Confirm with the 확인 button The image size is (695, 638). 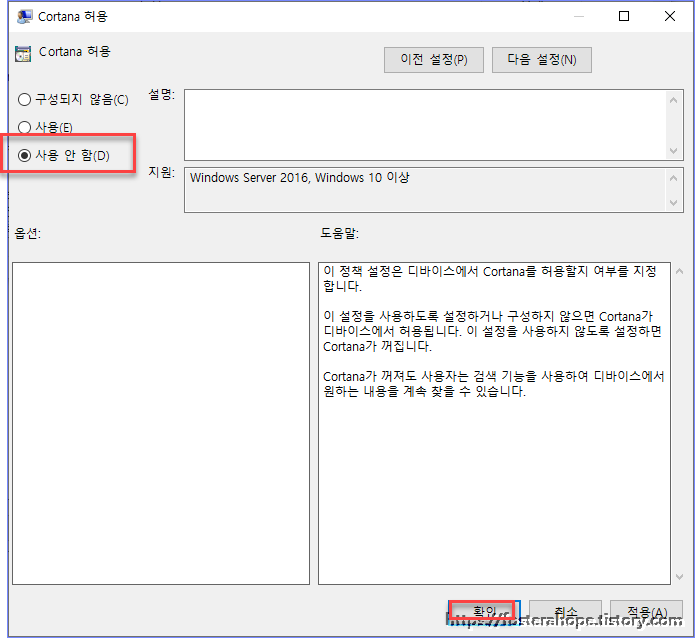click(484, 612)
